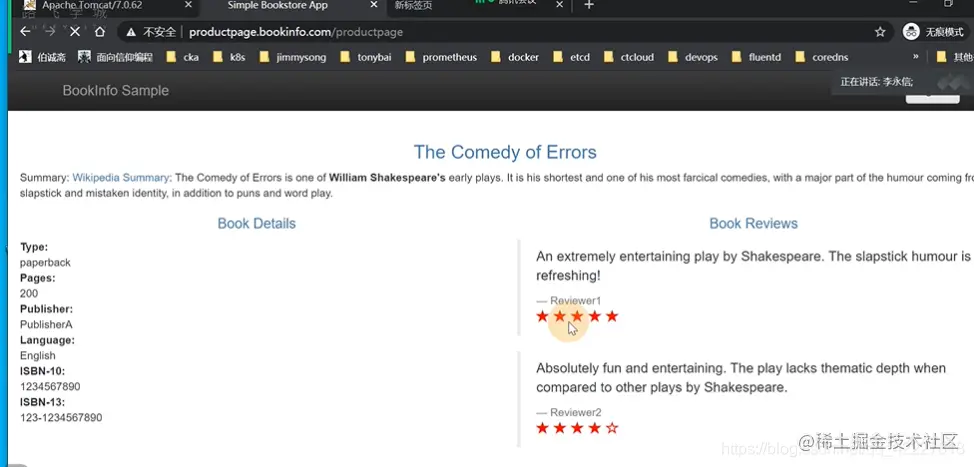Click the PublisherA value
The height and width of the screenshot is (467, 974).
[x=46, y=325]
